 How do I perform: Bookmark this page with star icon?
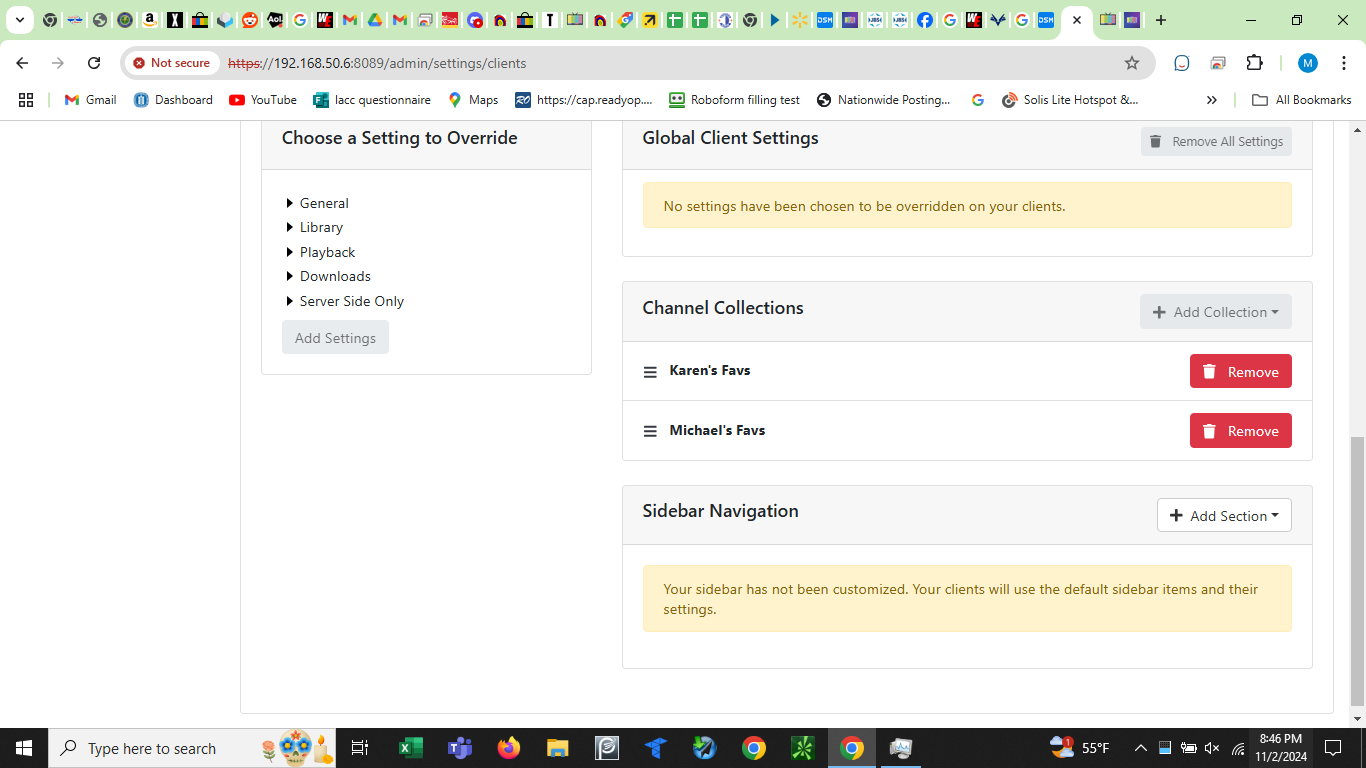[x=1132, y=63]
